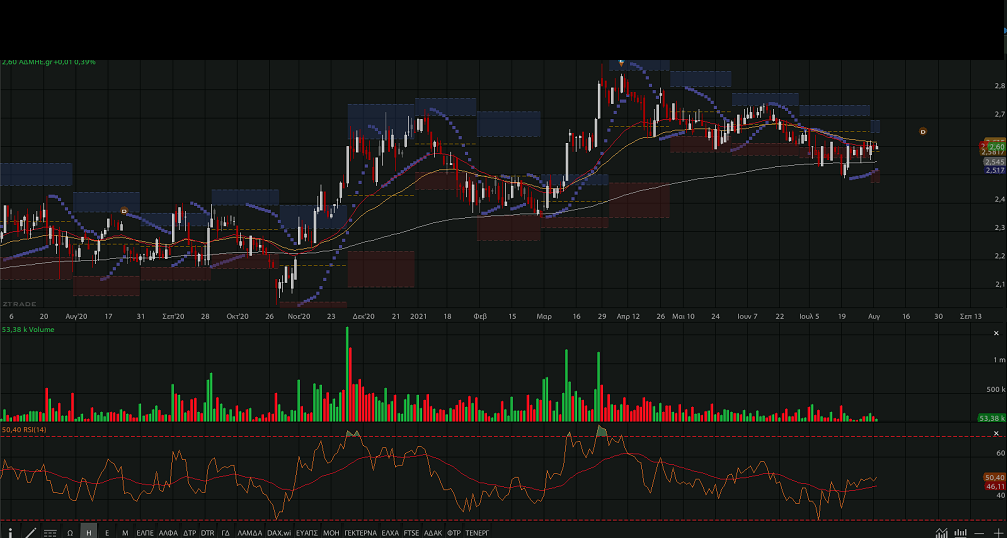Select the E timeframe button
This screenshot has width=1007, height=538.
[x=107, y=533]
